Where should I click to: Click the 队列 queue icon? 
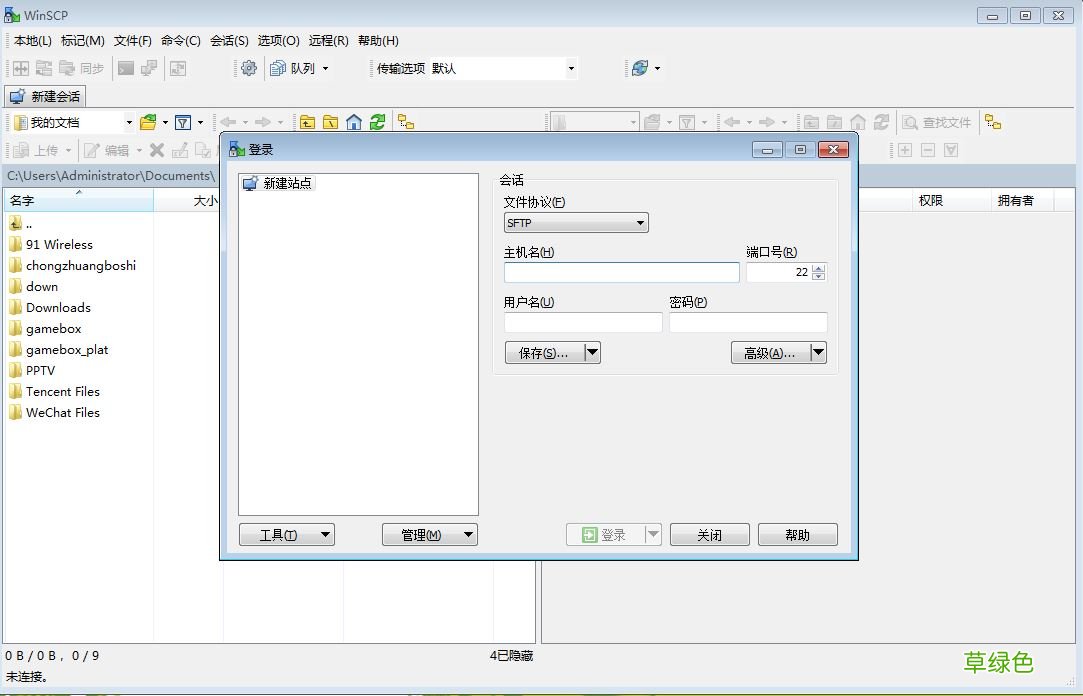(x=278, y=68)
